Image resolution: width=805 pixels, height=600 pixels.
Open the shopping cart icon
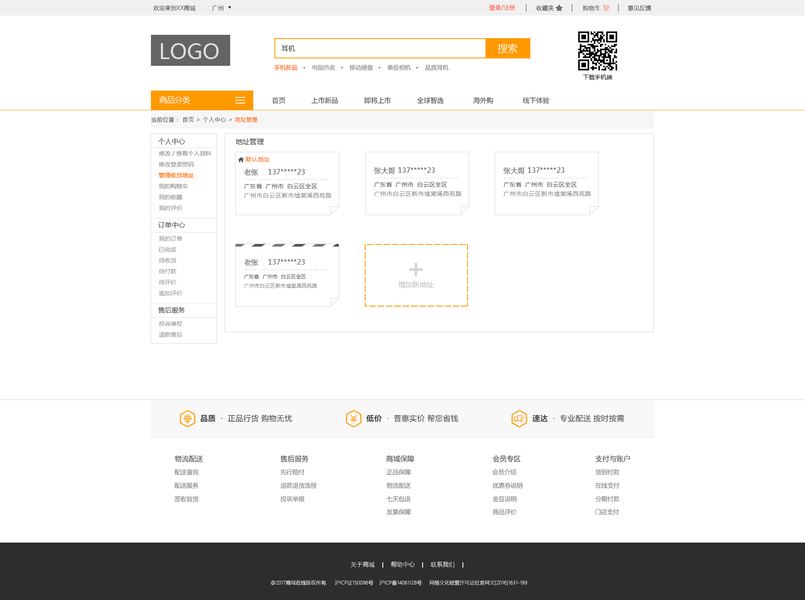pos(606,8)
